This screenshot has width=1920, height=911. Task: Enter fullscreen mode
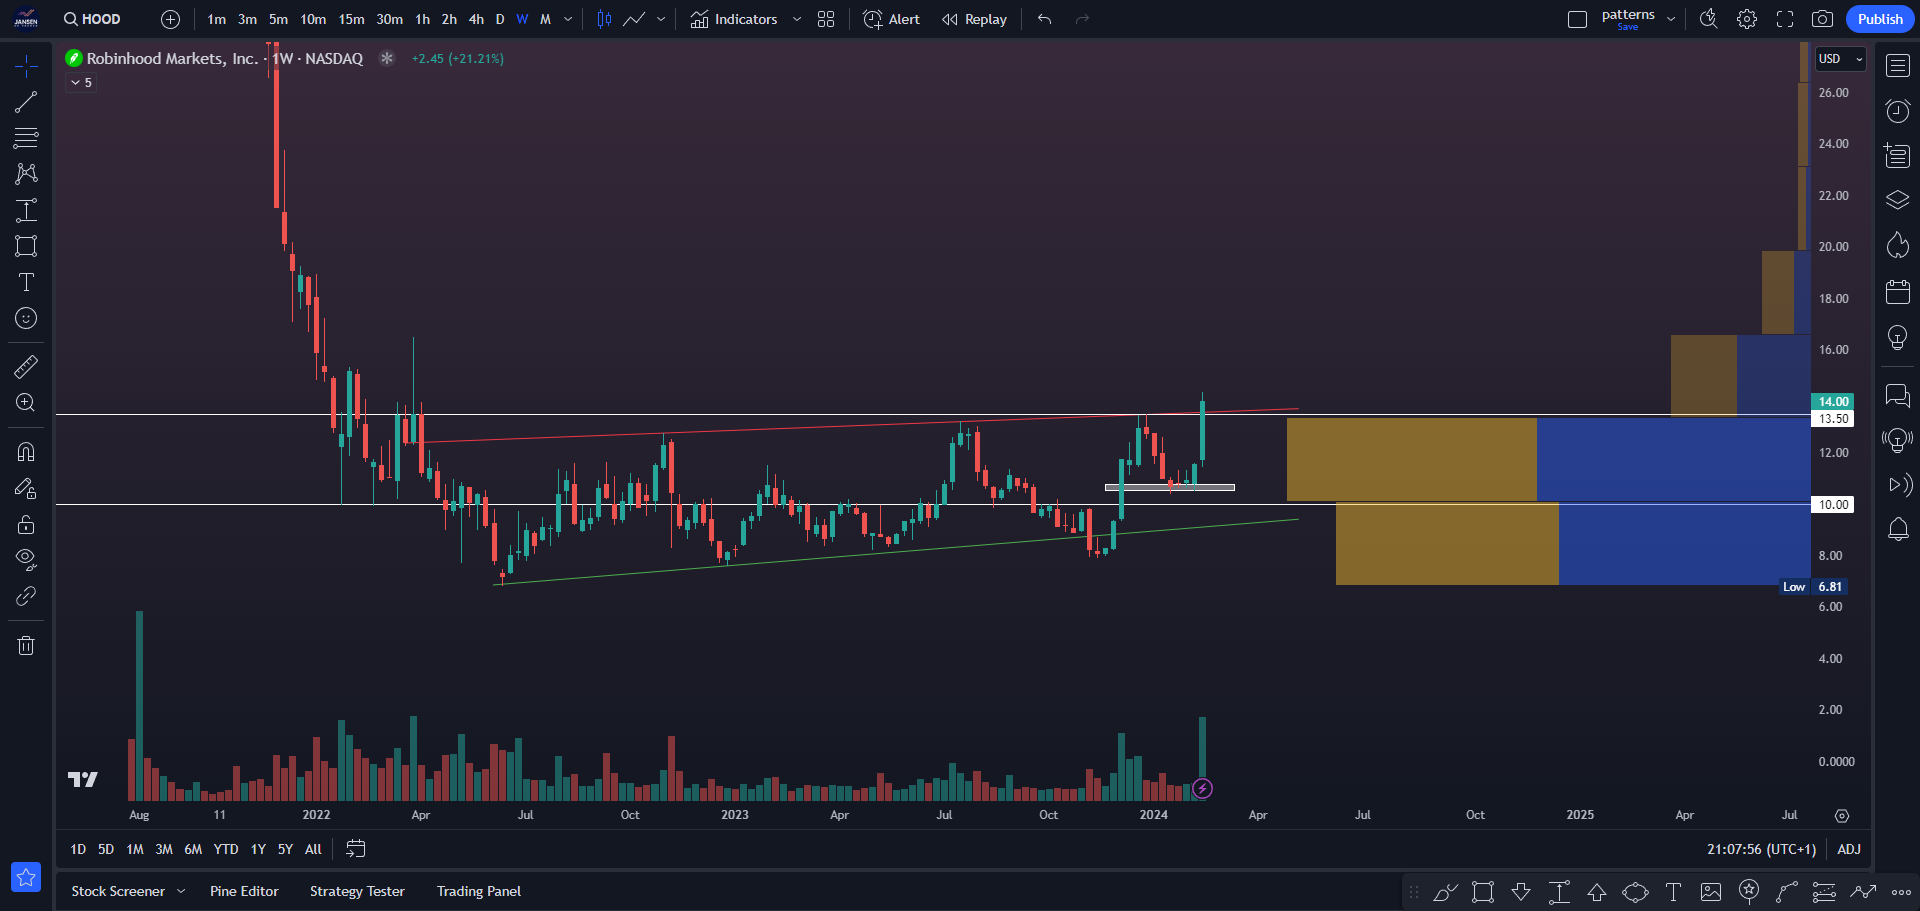coord(1785,19)
